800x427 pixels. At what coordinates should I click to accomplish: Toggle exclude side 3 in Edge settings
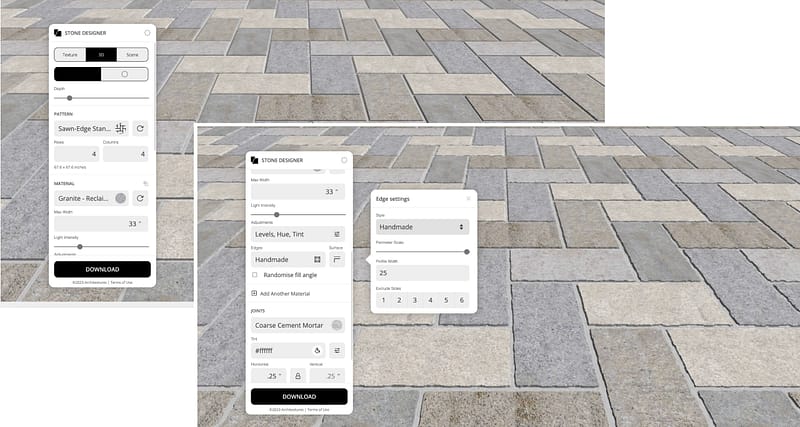(x=414, y=300)
